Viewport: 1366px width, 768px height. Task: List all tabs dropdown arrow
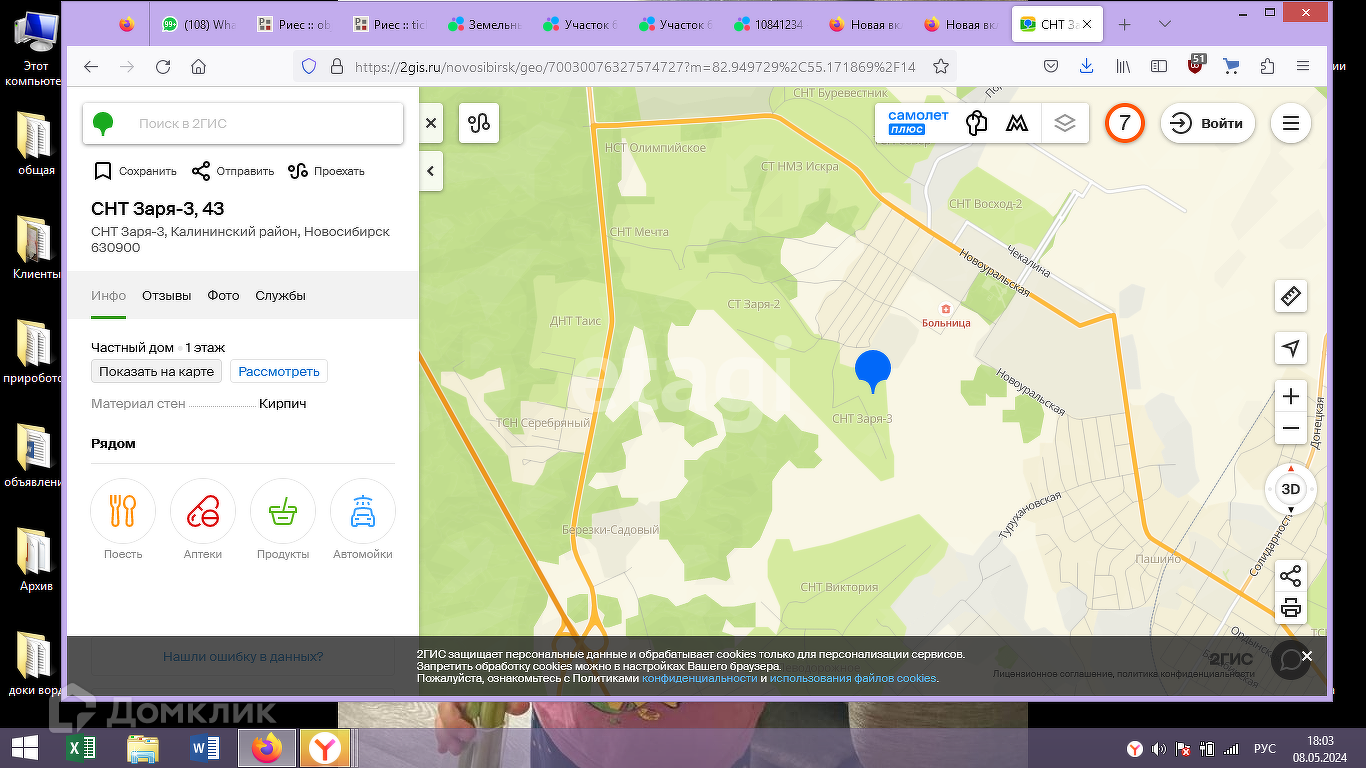coord(1164,24)
